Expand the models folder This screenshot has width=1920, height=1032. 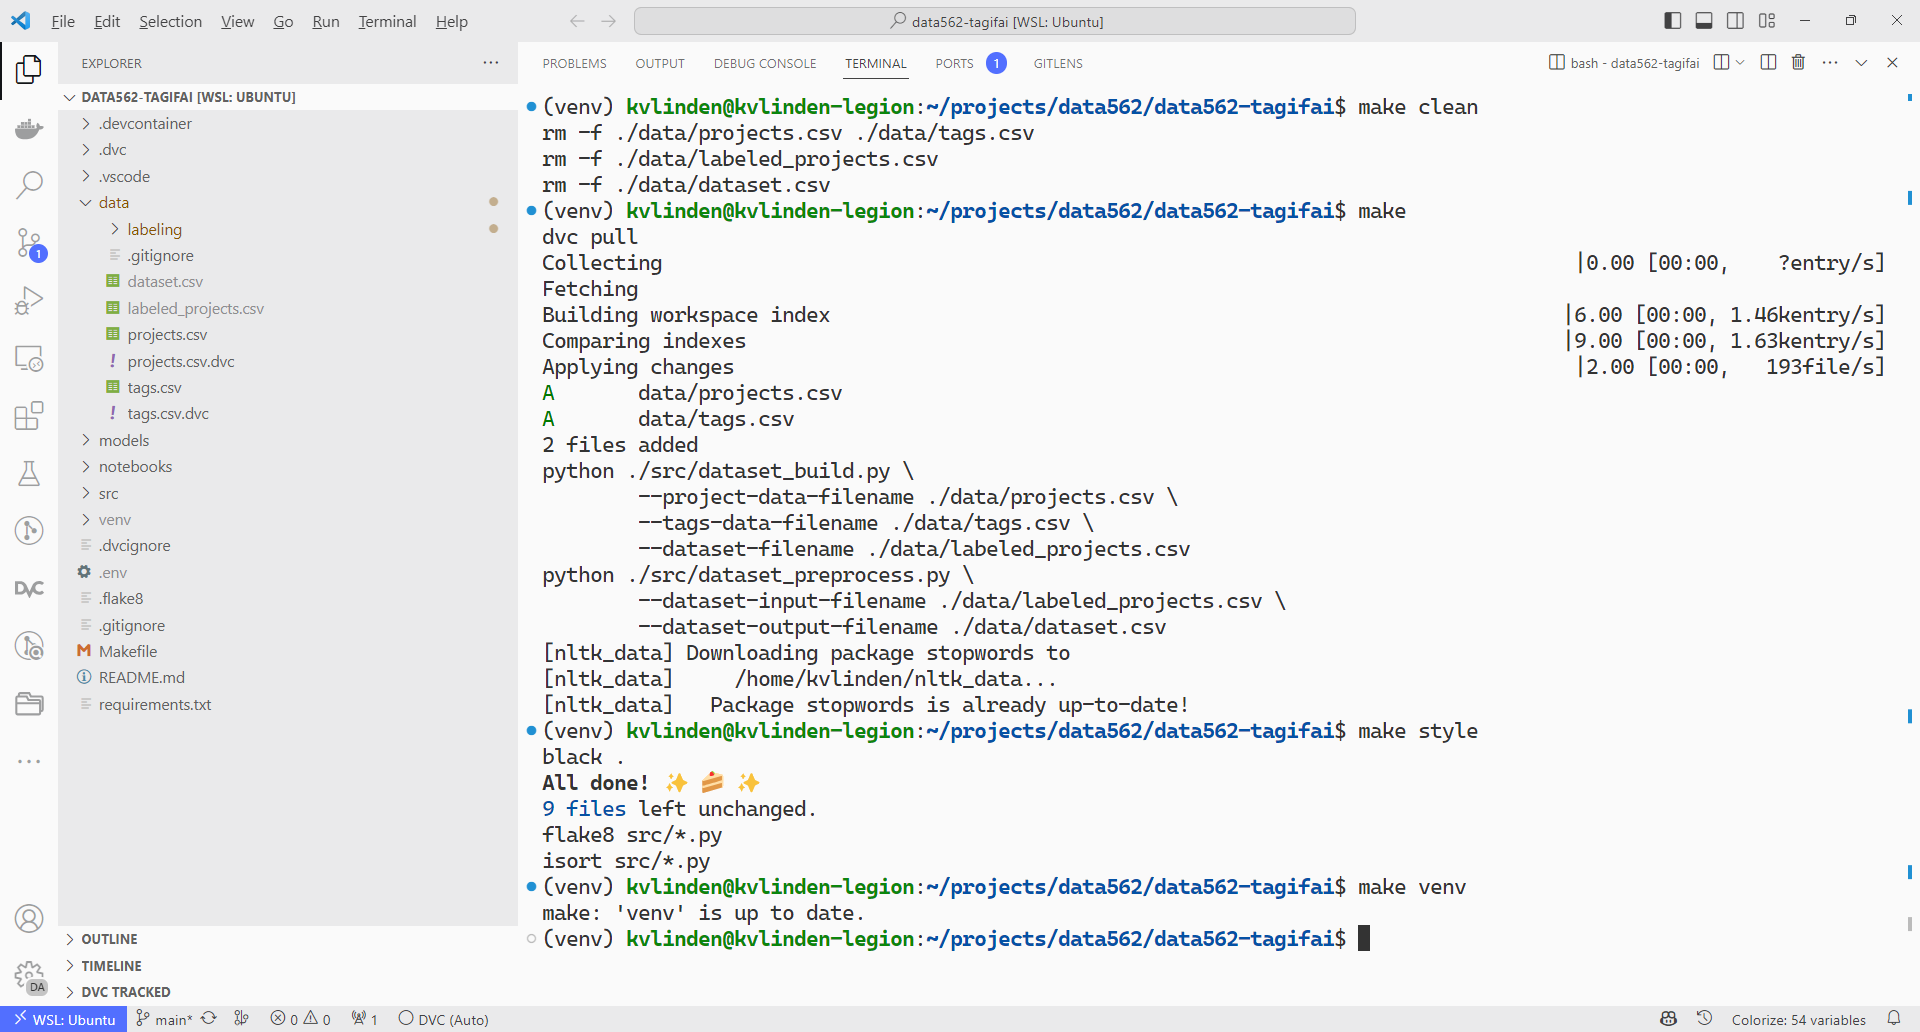tap(124, 440)
